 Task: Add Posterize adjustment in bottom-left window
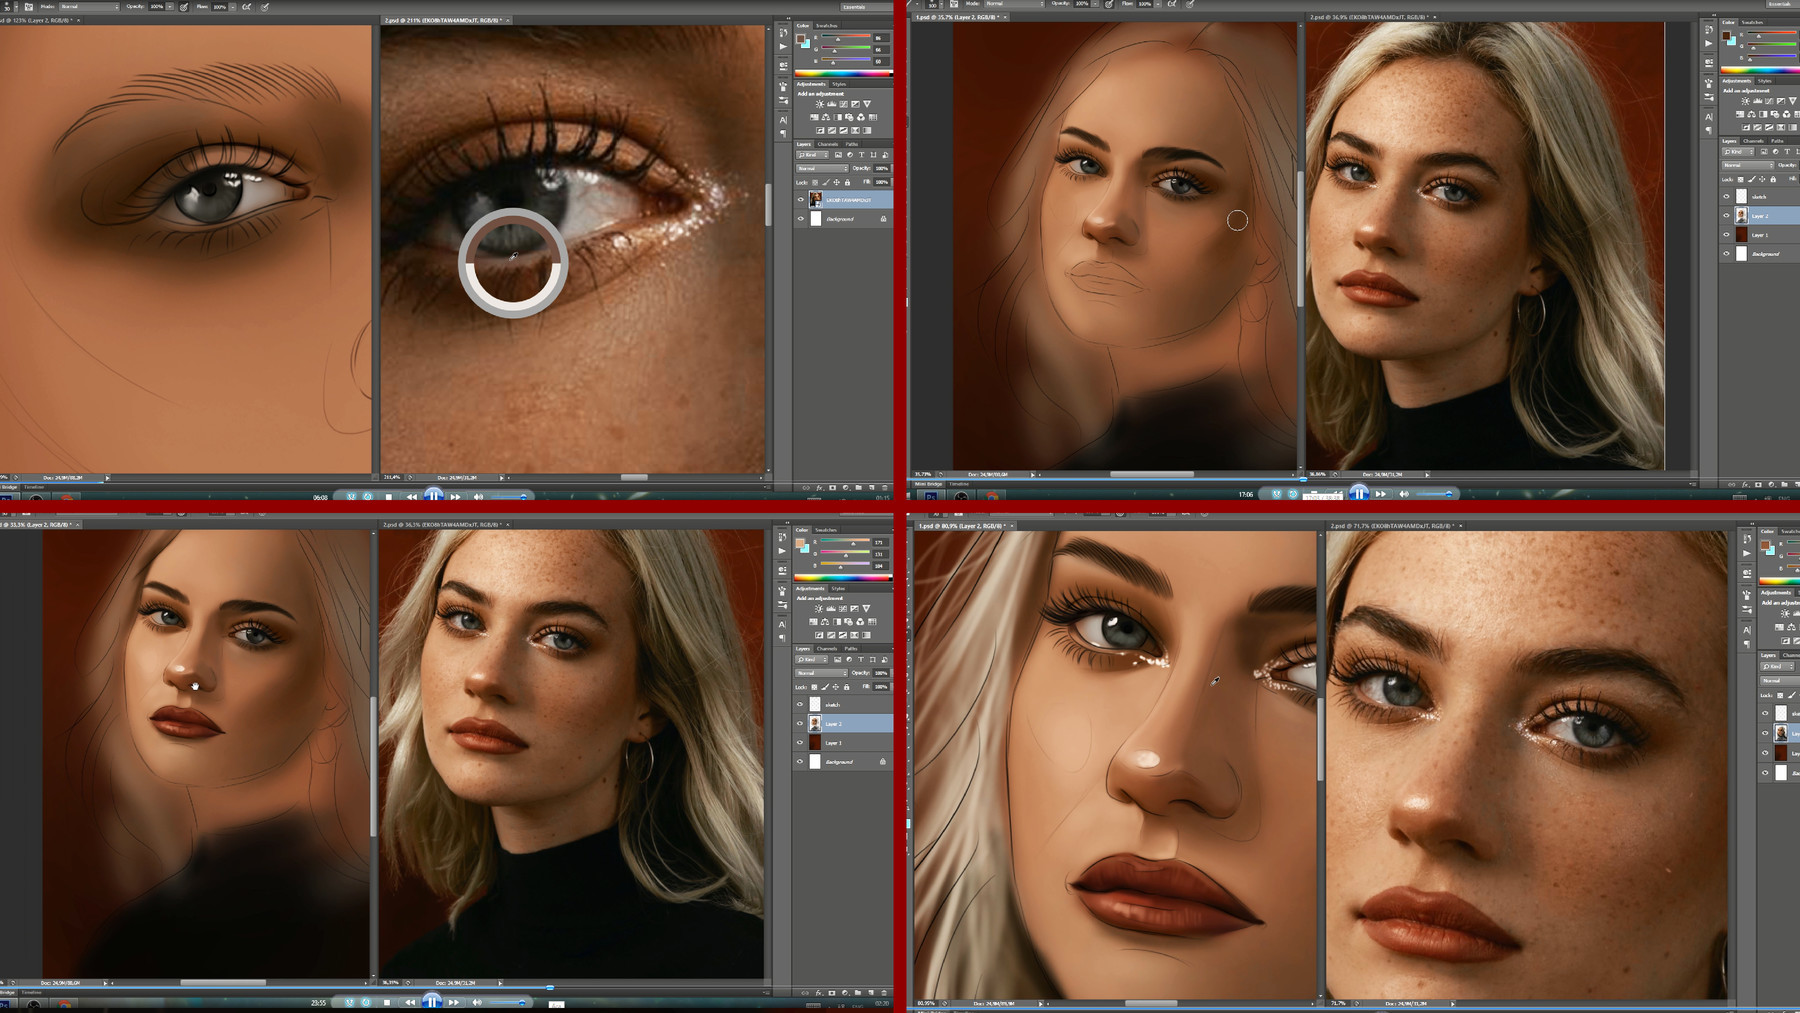[x=831, y=635]
